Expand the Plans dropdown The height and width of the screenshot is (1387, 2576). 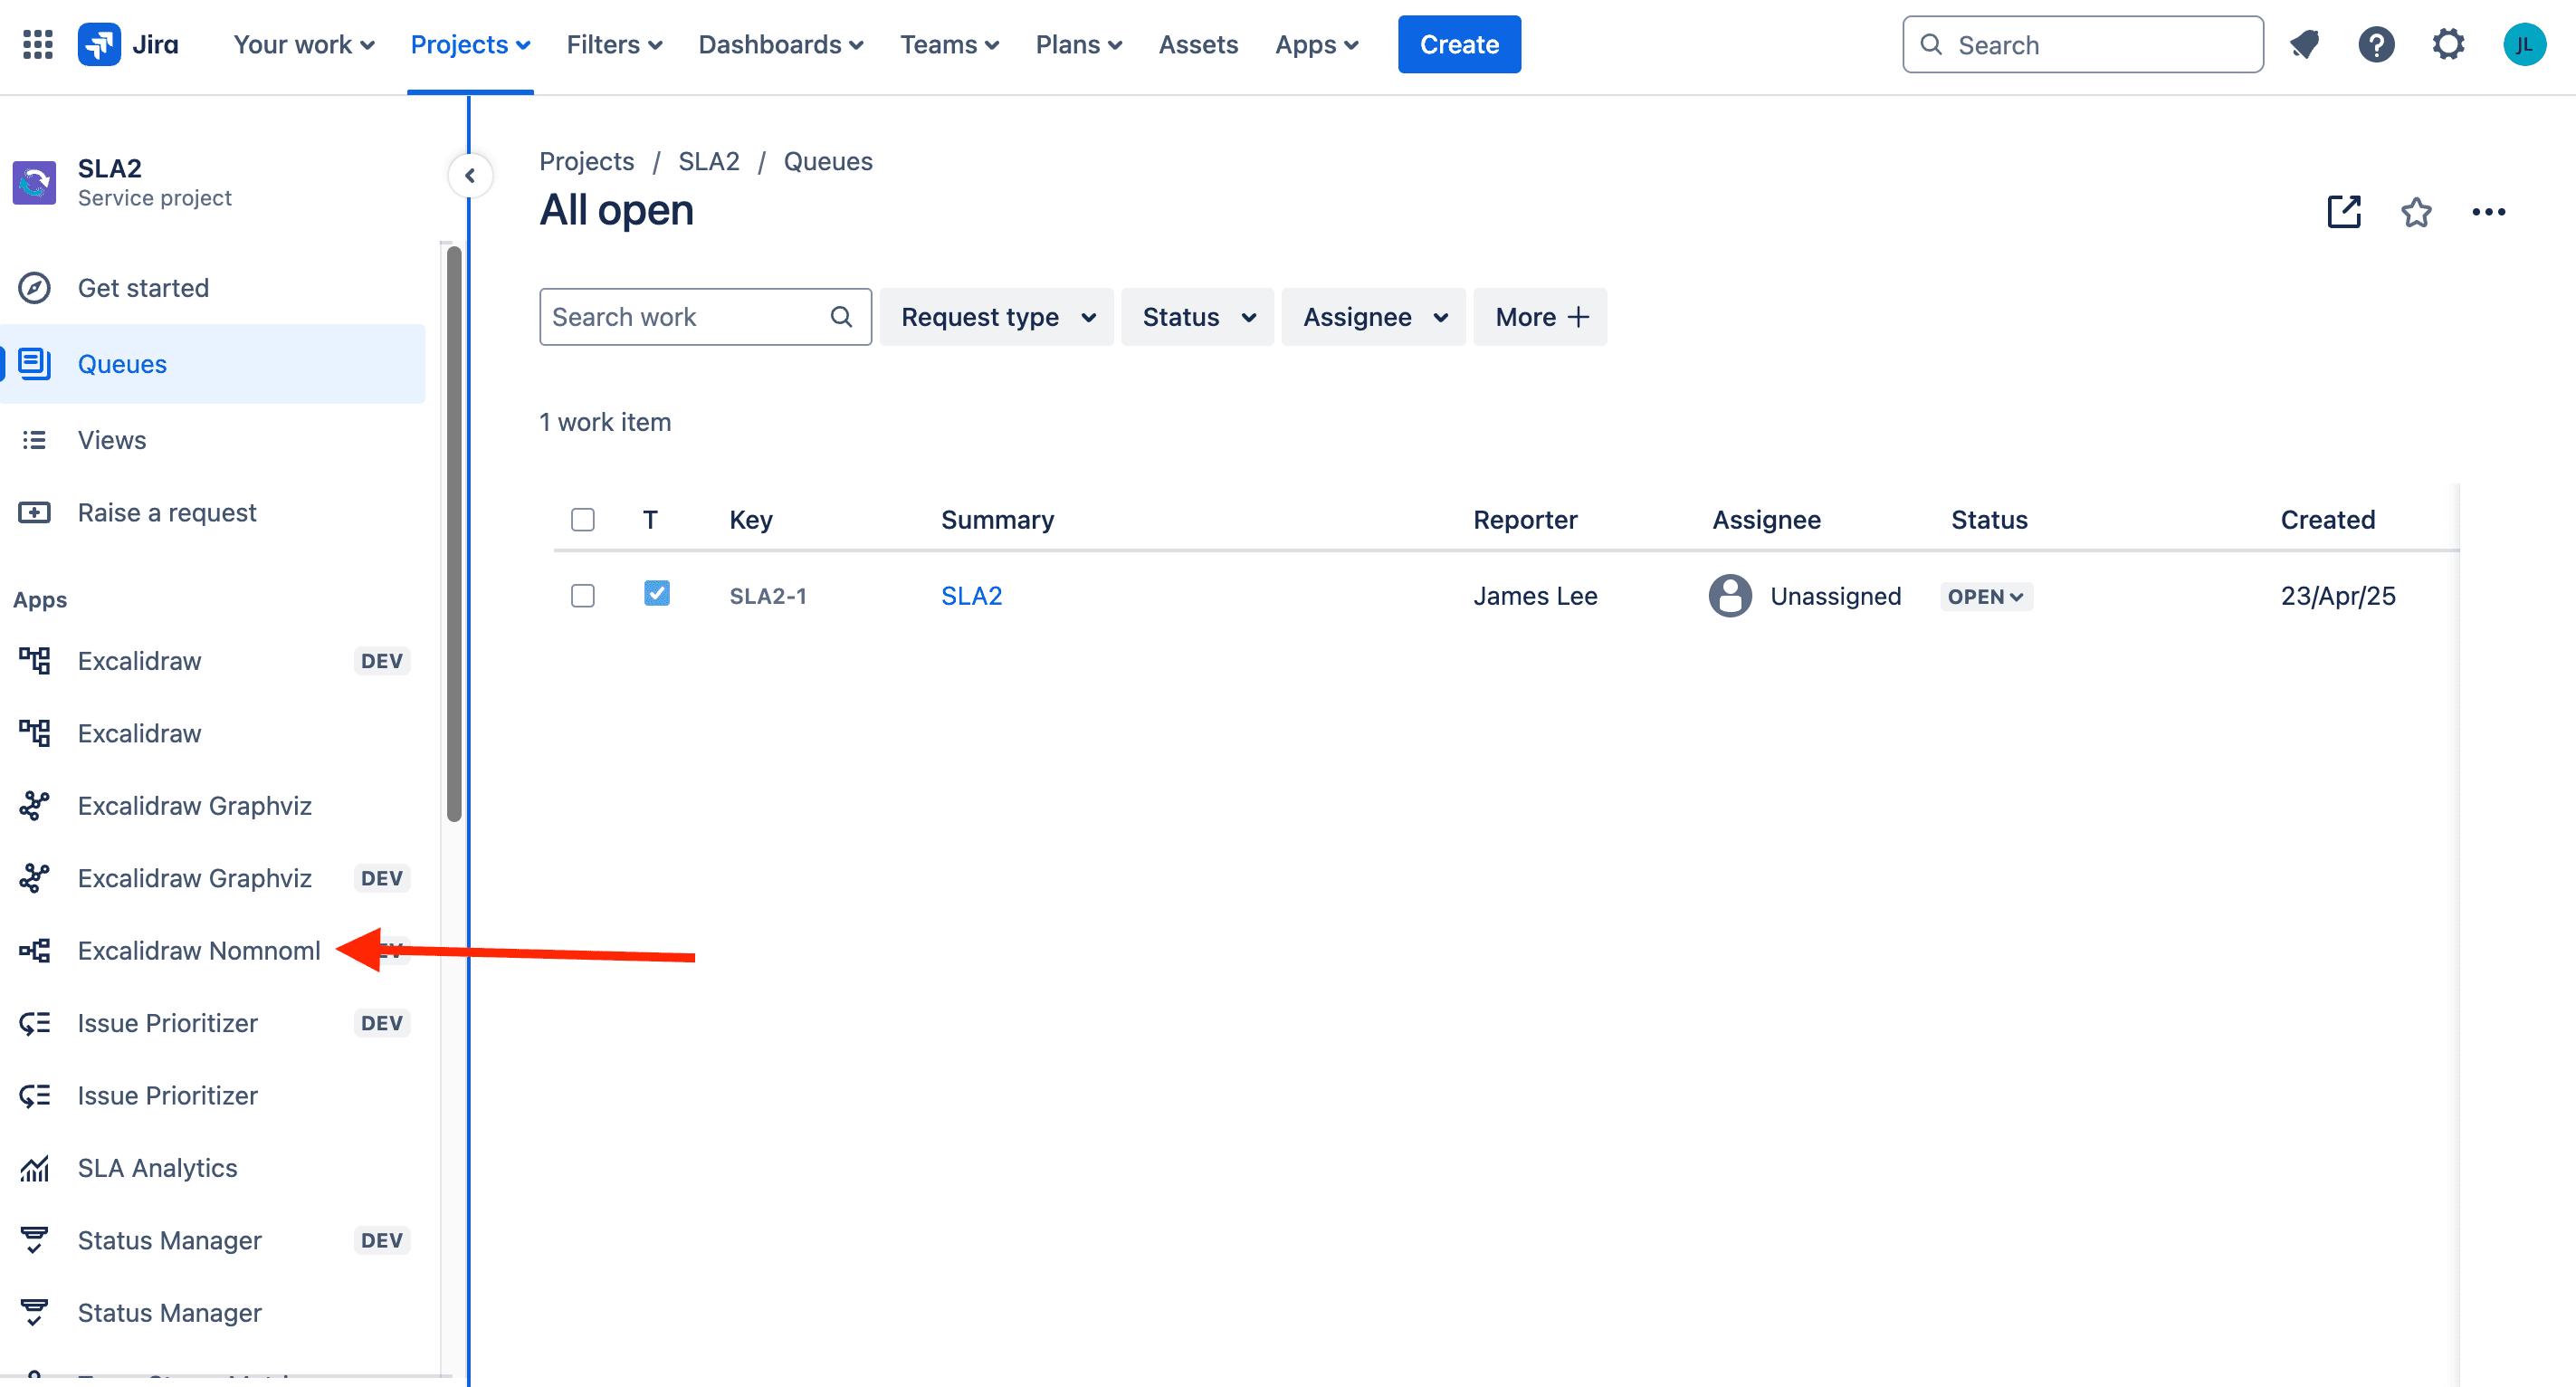tap(1078, 45)
